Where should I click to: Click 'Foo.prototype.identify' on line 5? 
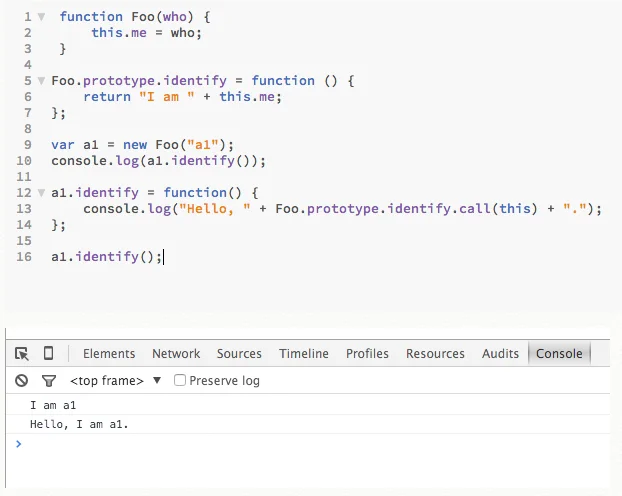pos(139,81)
